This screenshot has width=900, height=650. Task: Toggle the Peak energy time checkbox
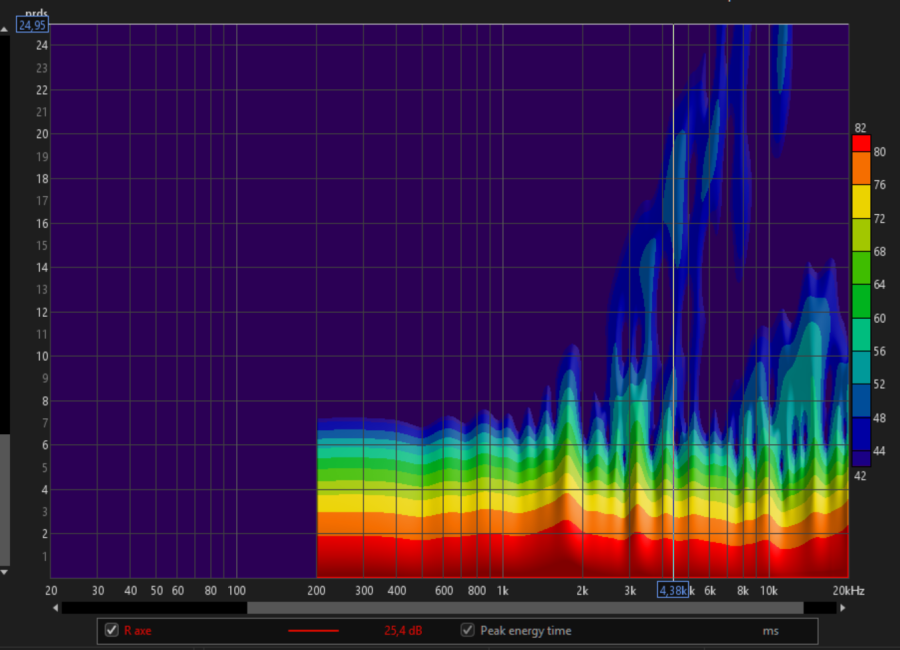(x=466, y=630)
